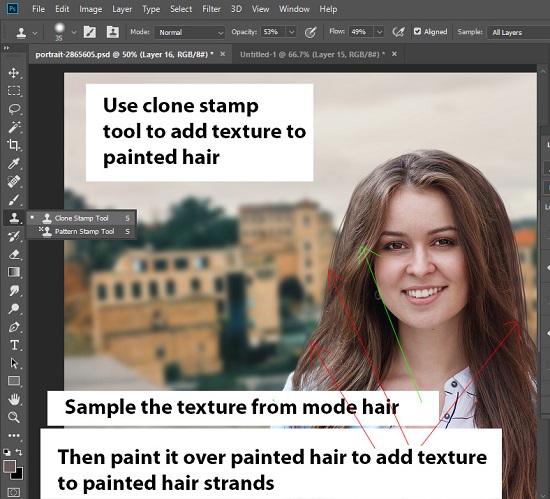Screen dimensions: 550x499
Task: Toggle the Aligned checkbox
Action: [417, 32]
